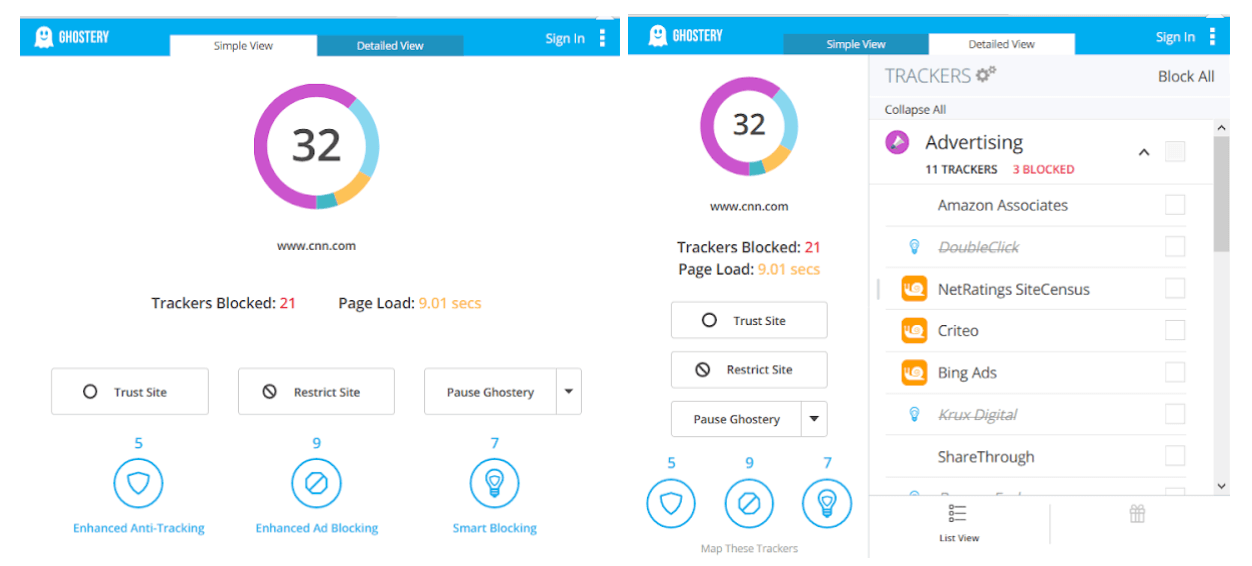Open Pause Ghostery dropdown arrow in Detailed View
The image size is (1252, 566).
point(815,419)
